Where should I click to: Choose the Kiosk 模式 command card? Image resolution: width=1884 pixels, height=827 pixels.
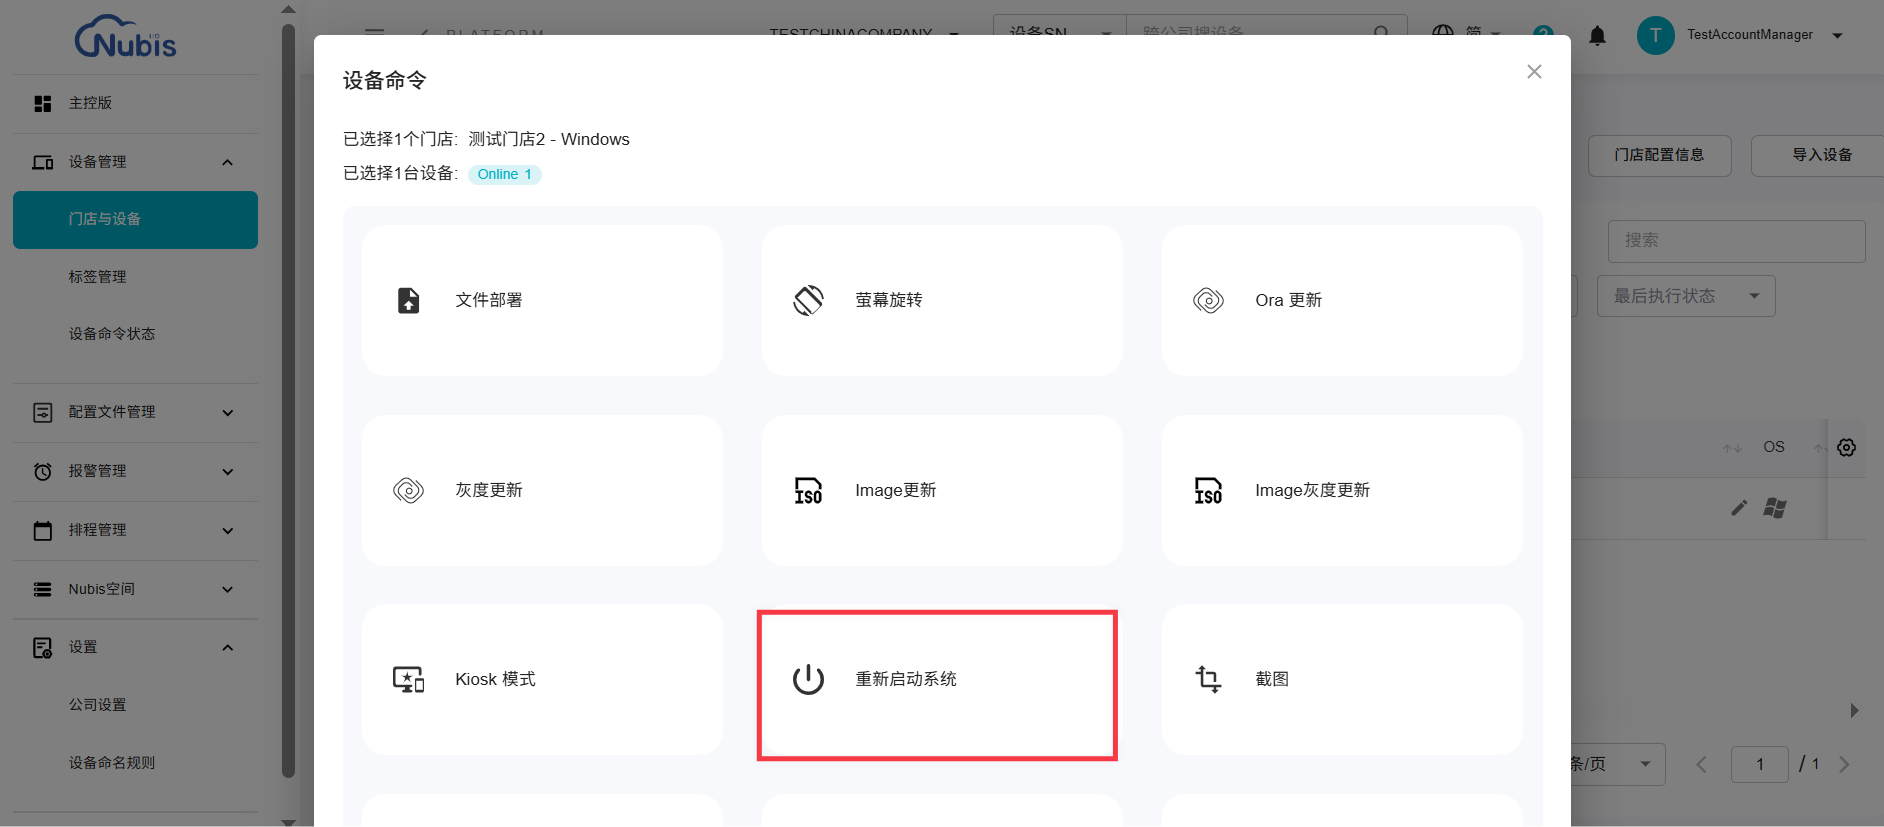[x=542, y=680]
